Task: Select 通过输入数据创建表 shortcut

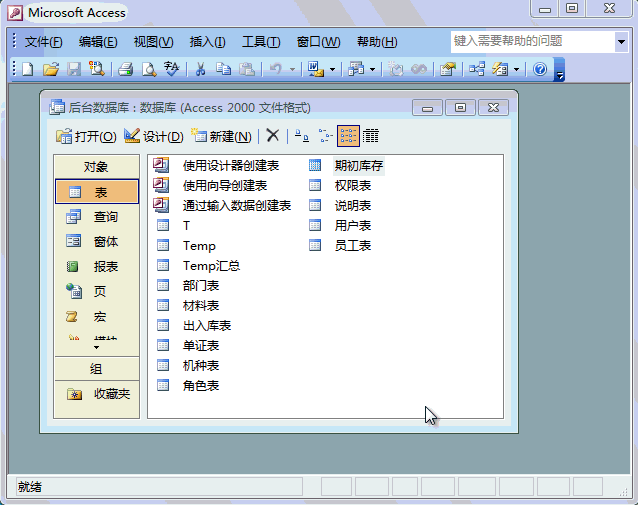Action: tap(223, 205)
